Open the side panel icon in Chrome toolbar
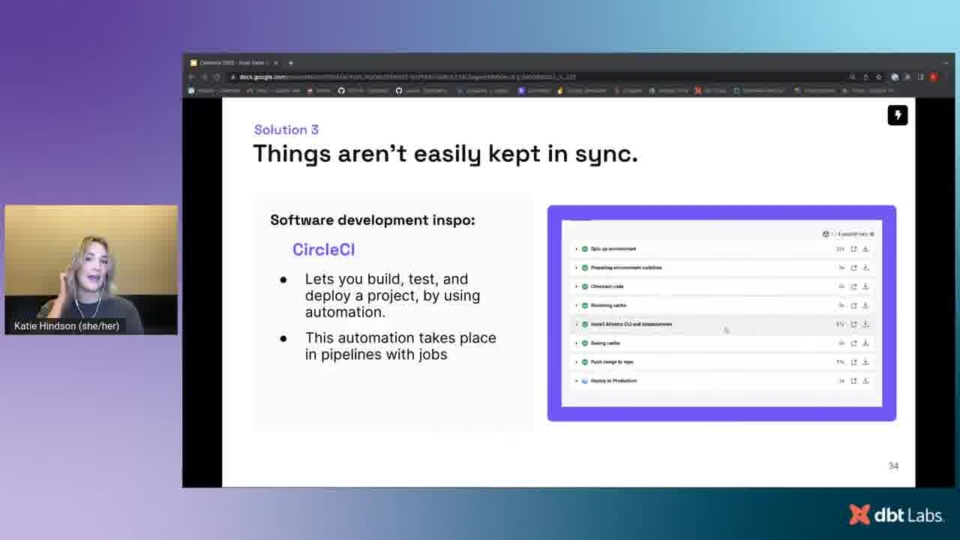The width and height of the screenshot is (960, 540). coord(920,77)
